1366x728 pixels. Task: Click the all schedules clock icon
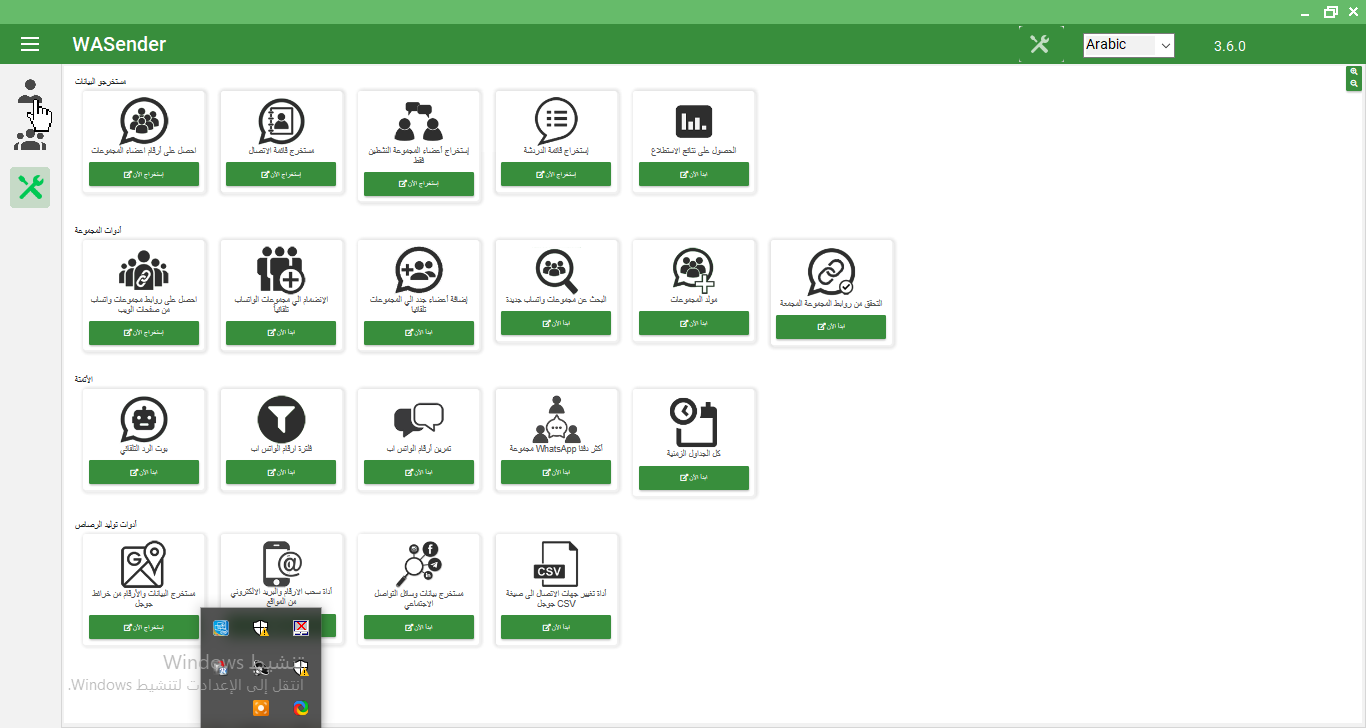[x=694, y=422]
